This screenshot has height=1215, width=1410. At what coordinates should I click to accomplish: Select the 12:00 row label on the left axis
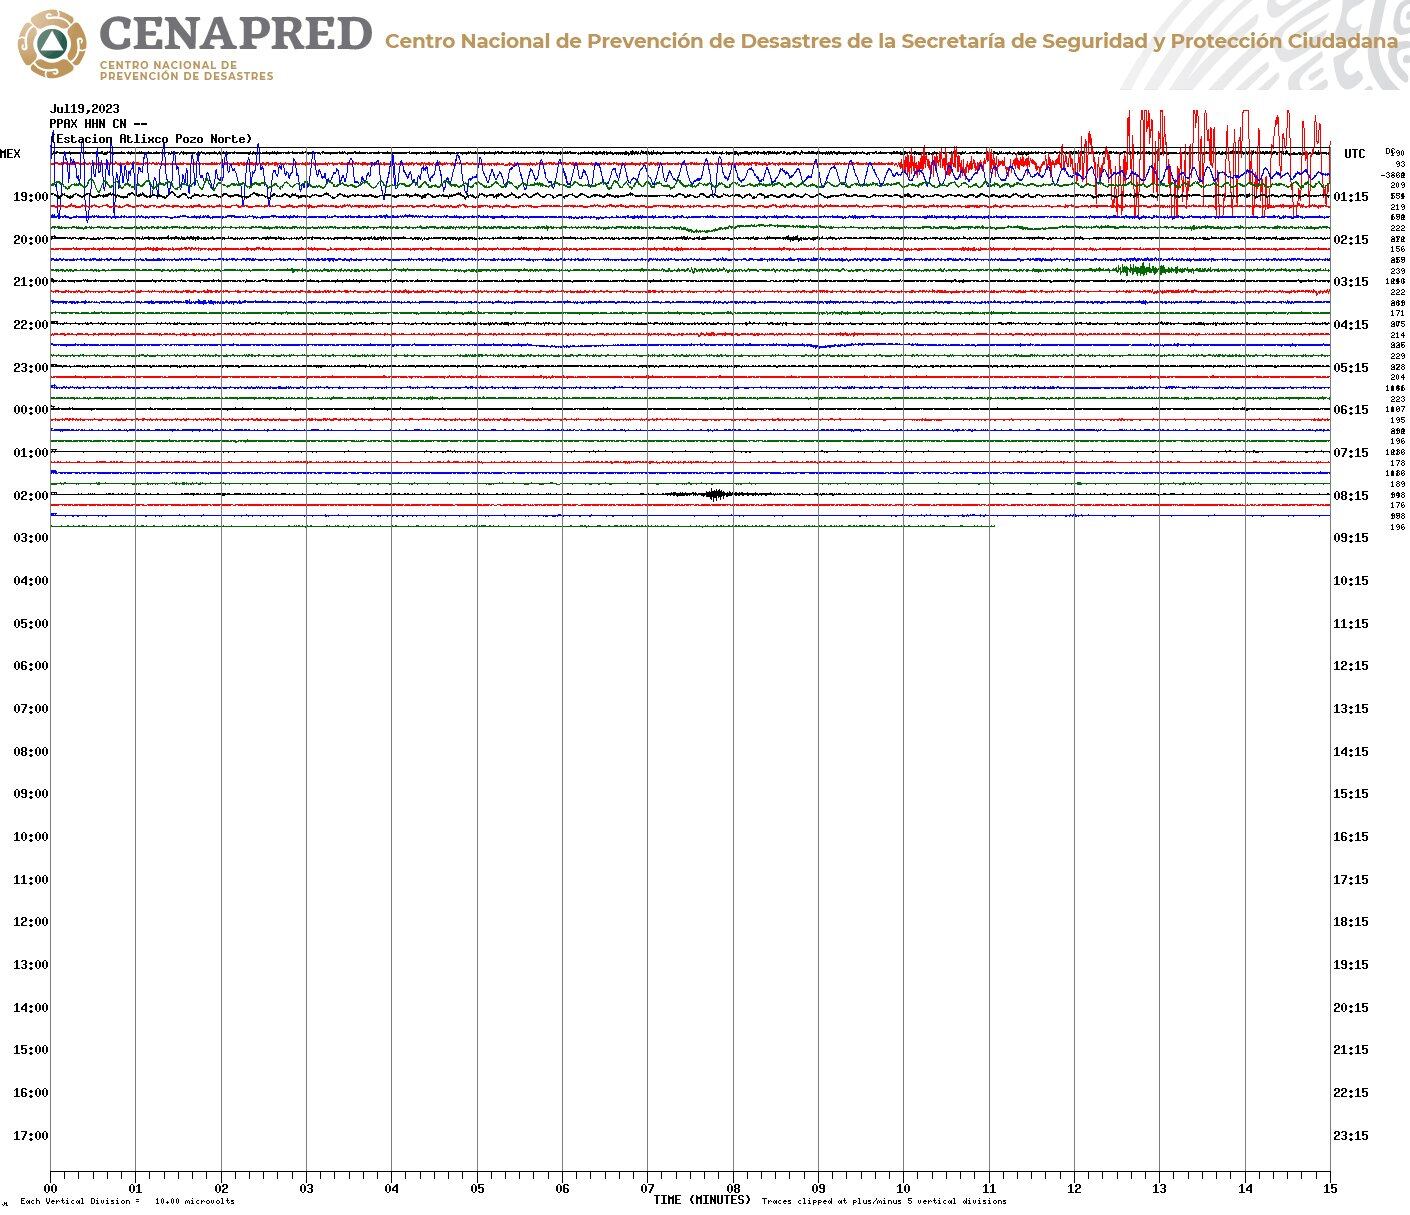30,922
